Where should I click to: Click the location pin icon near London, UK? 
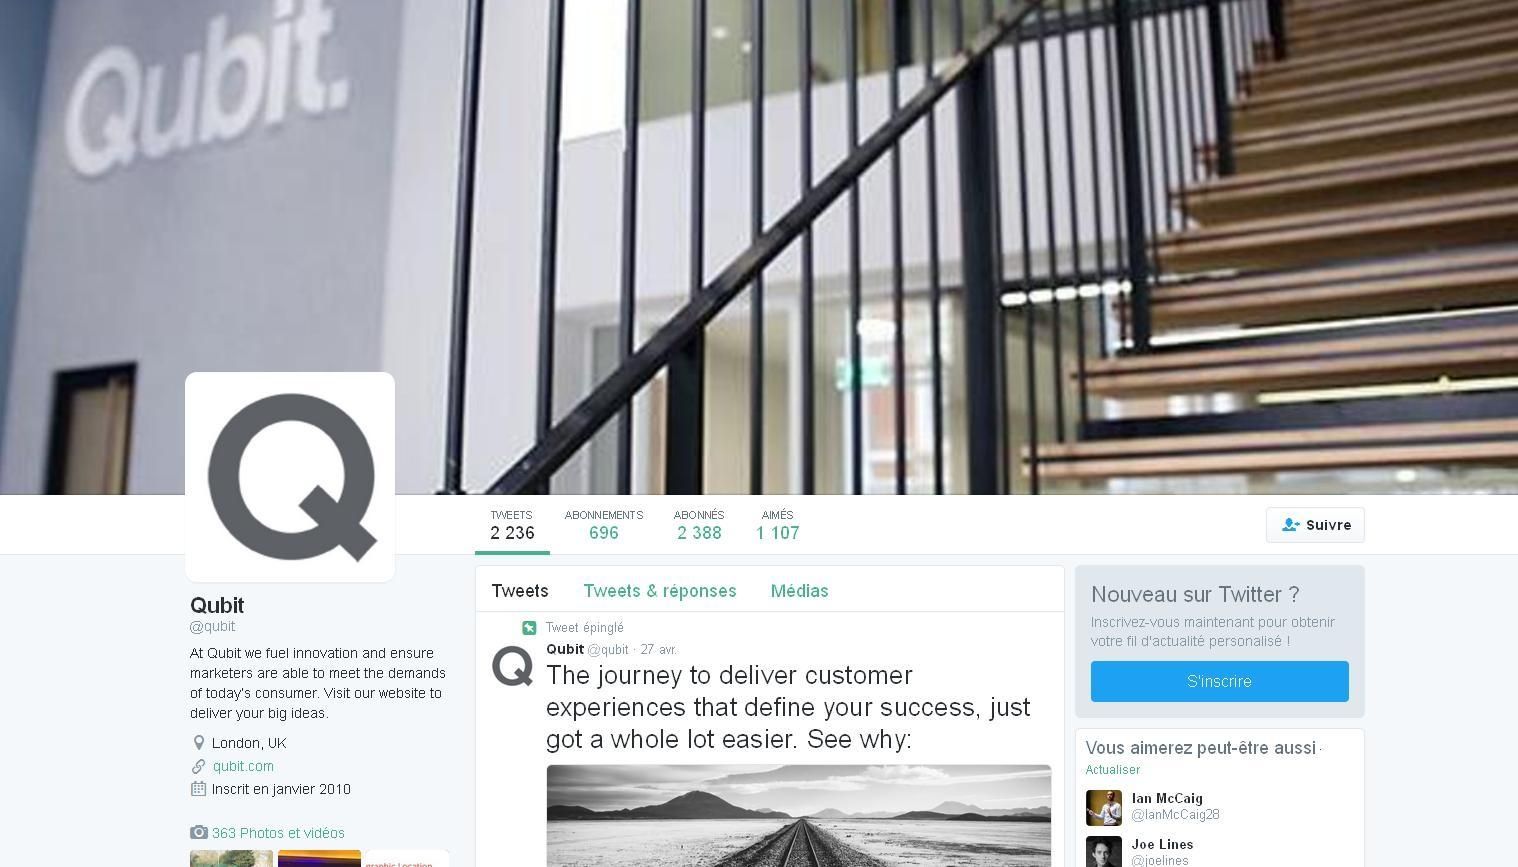[198, 743]
